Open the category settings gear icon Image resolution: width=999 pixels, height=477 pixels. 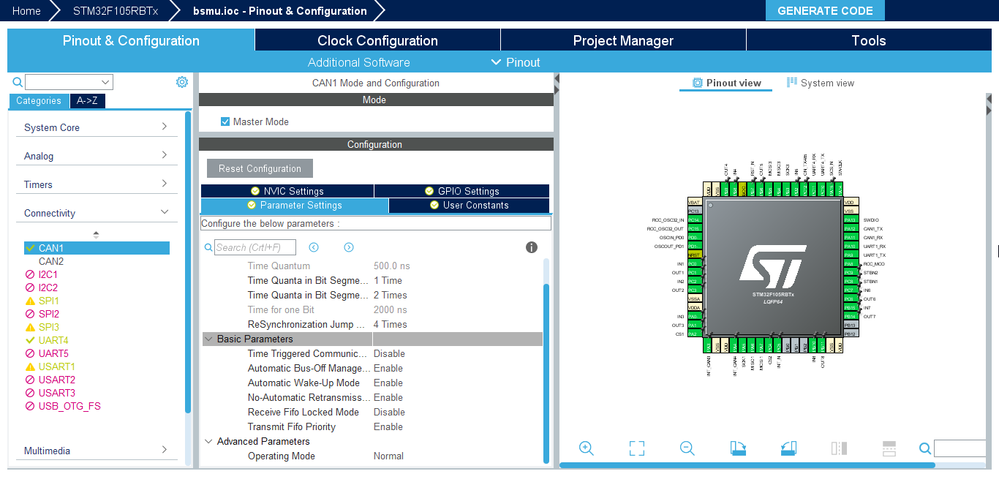pyautogui.click(x=182, y=82)
